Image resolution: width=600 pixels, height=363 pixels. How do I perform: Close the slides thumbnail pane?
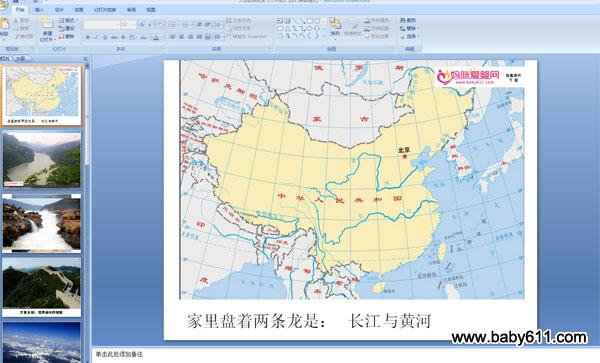click(x=85, y=59)
